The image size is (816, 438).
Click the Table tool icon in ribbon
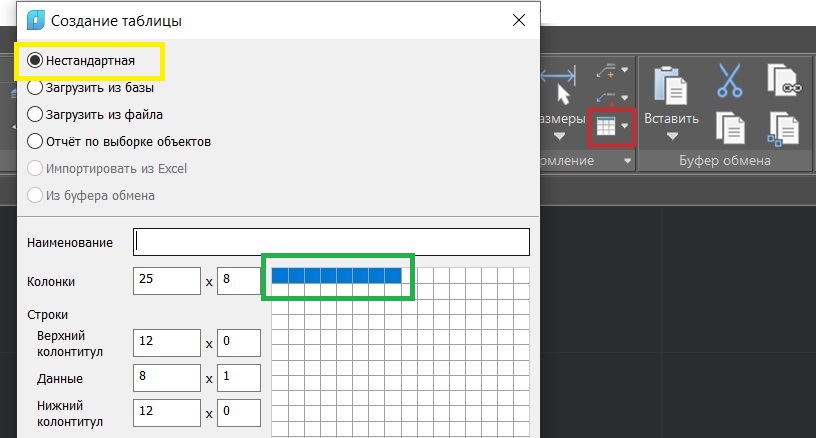click(605, 127)
